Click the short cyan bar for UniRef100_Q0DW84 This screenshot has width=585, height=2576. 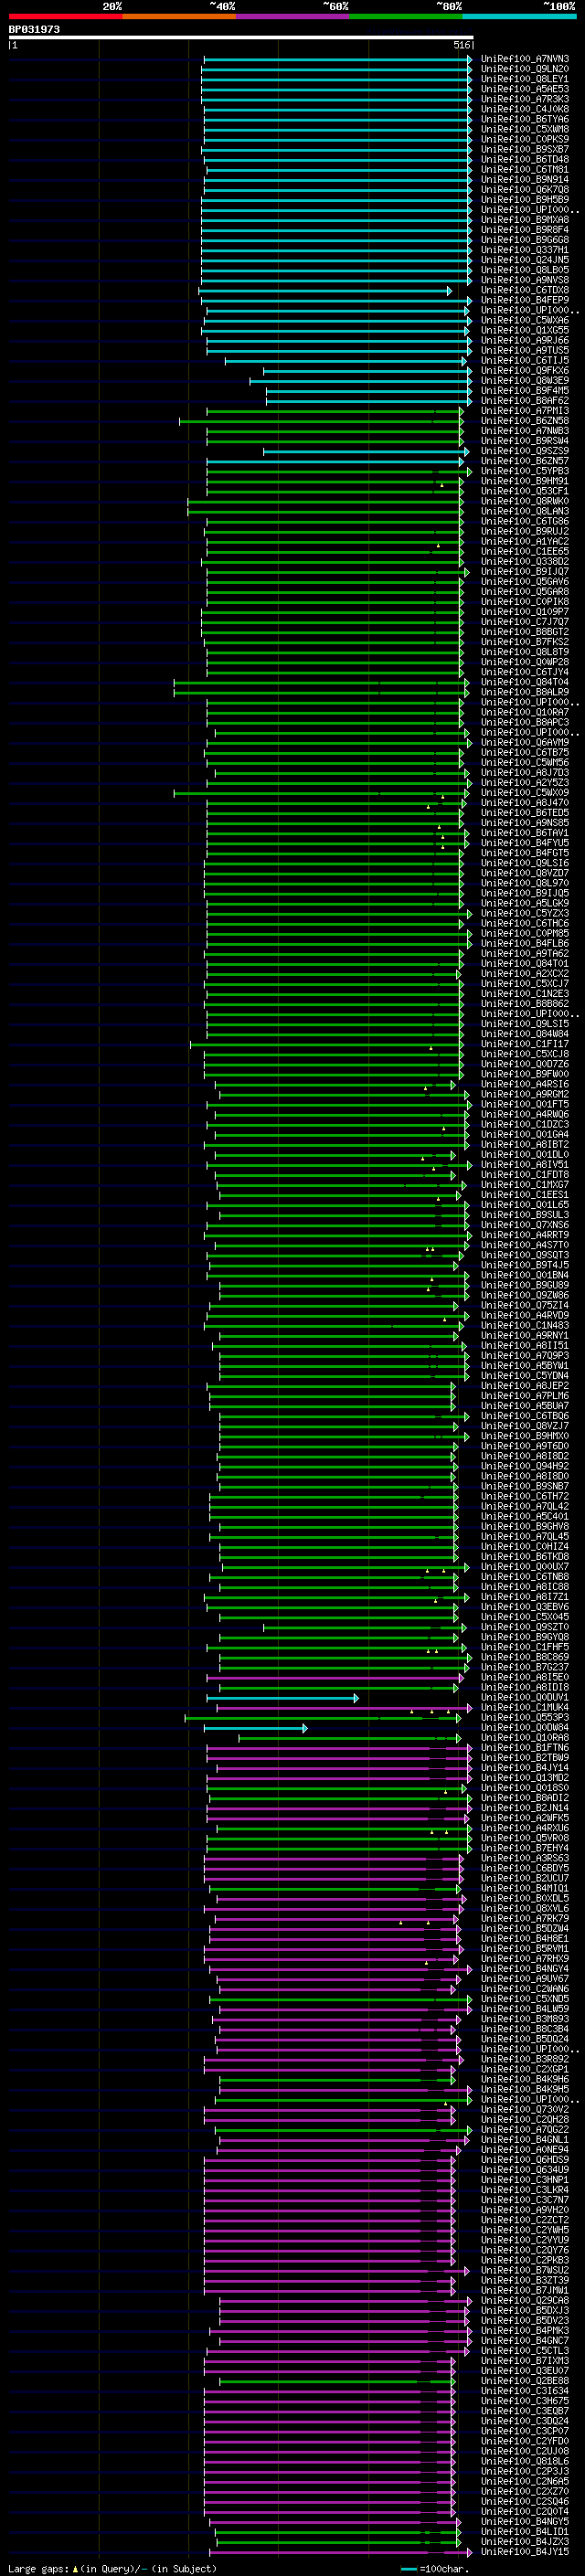(x=255, y=1727)
